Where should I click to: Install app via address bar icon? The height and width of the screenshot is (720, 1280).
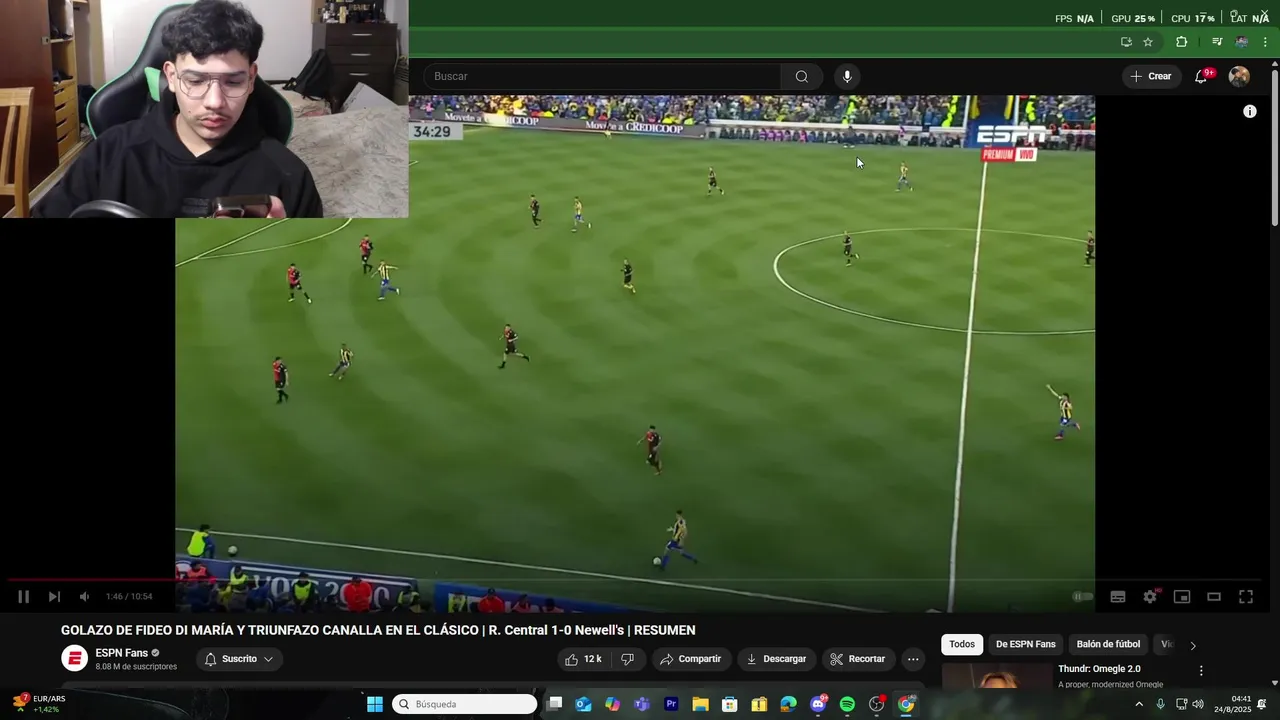pos(1126,42)
